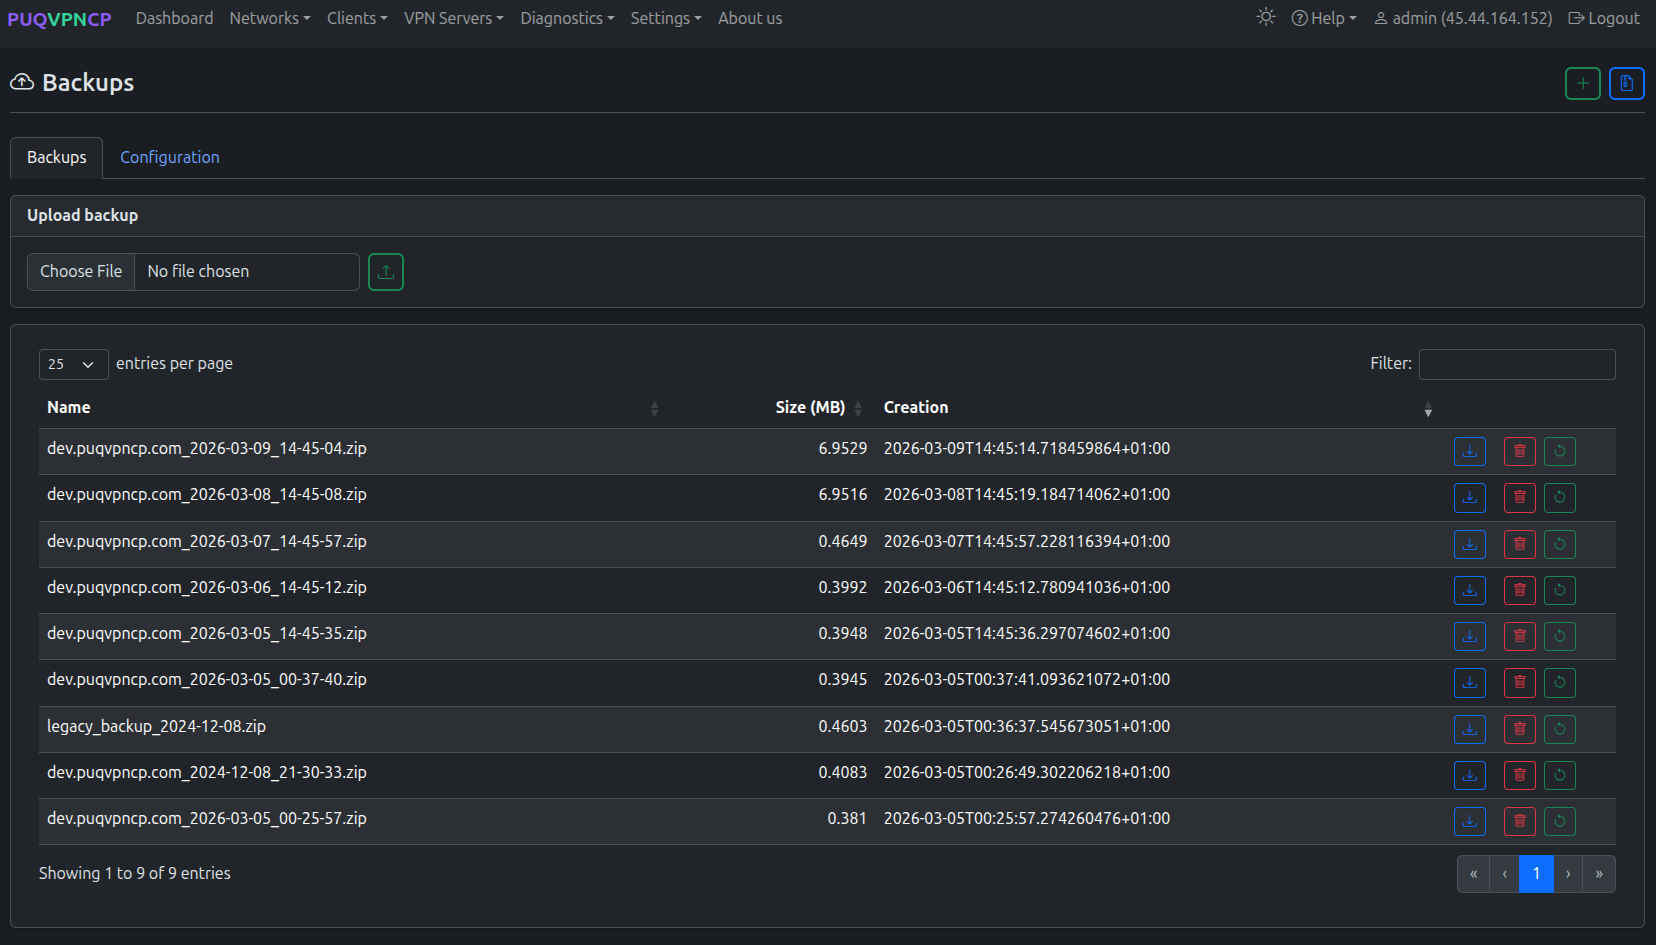Image resolution: width=1656 pixels, height=945 pixels.
Task: Delete the 2026-03-05_00-37-40 backup
Action: point(1519,682)
